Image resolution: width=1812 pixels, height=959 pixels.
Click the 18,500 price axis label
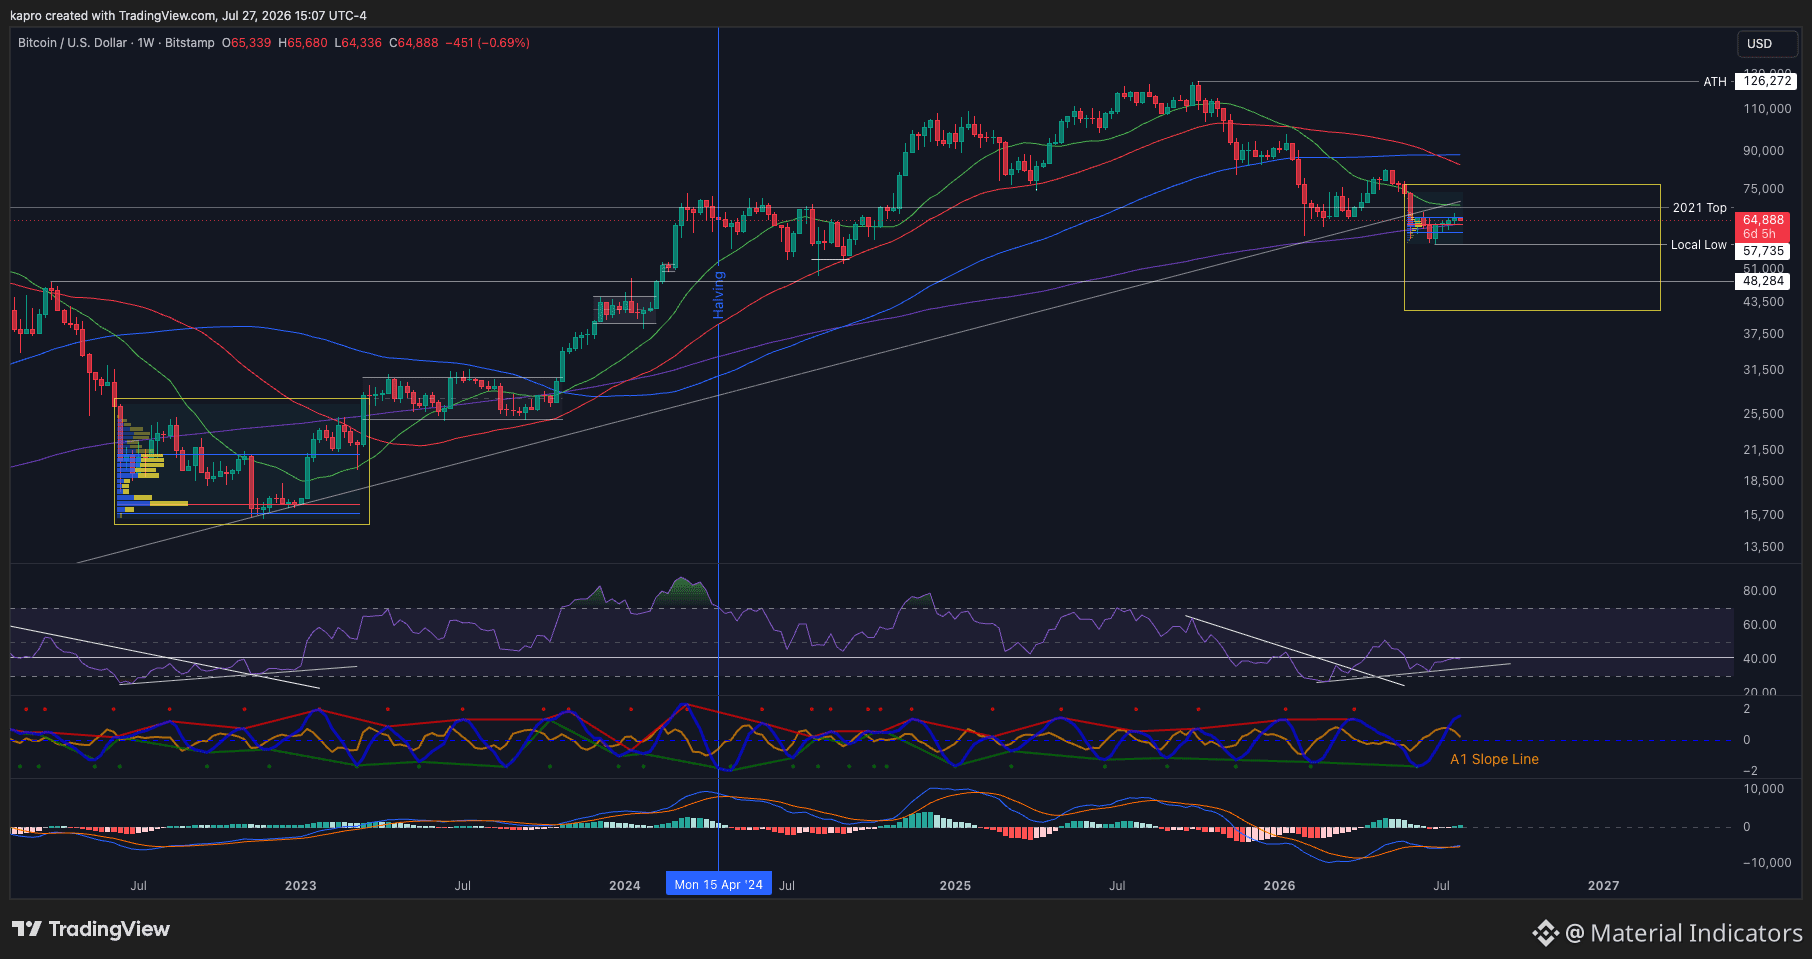tap(1764, 481)
